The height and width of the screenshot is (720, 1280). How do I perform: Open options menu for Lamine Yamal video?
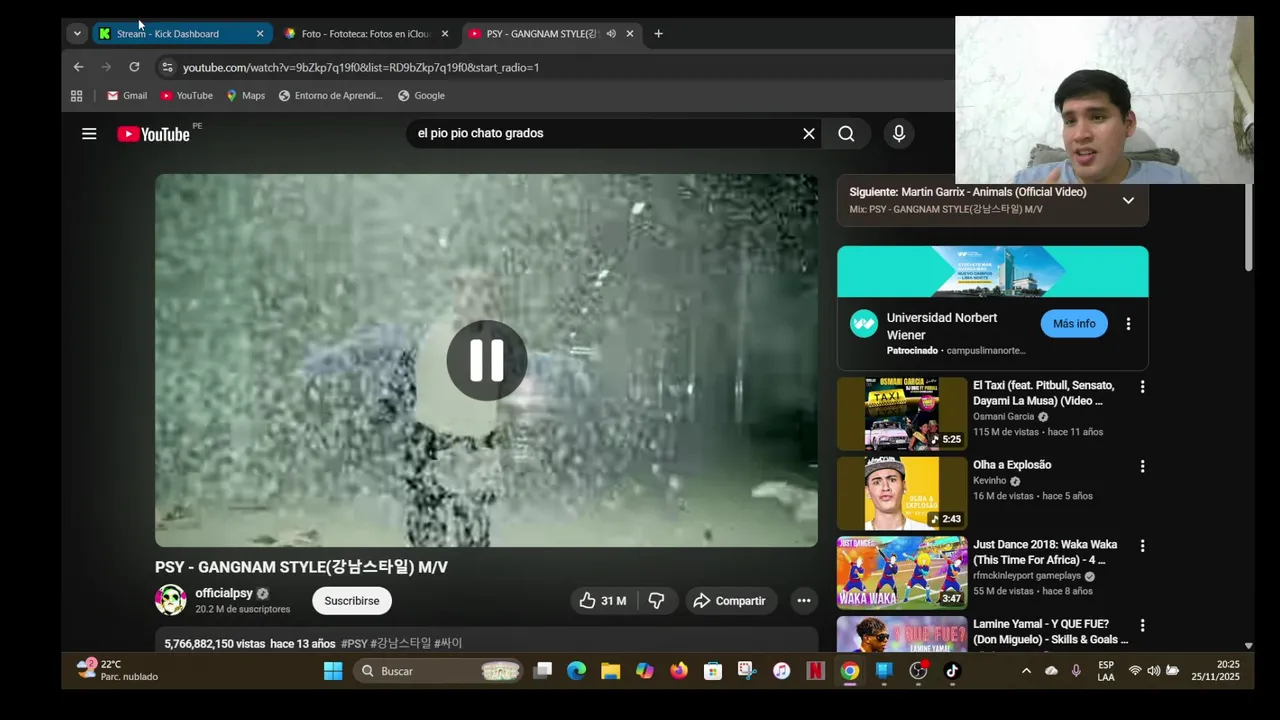point(1142,627)
